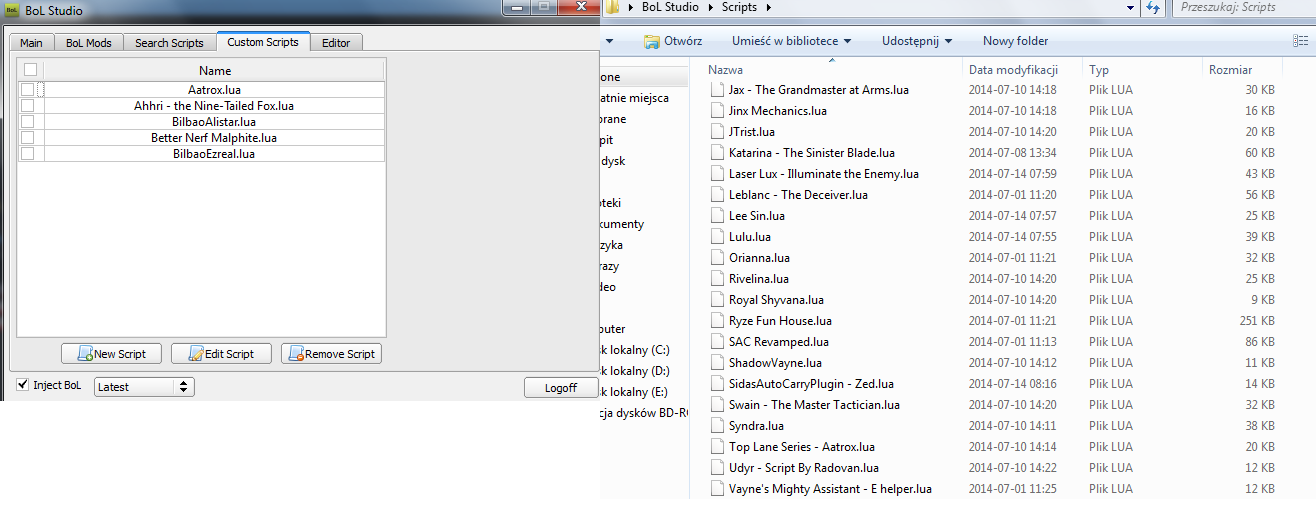Check the Aatrox.lua checkbox
The width and height of the screenshot is (1316, 506).
coord(27,89)
